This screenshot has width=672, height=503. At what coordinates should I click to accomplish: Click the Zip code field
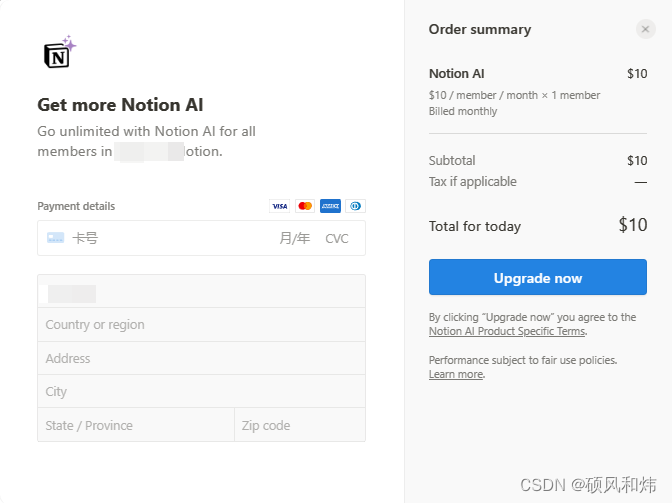[x=300, y=425]
